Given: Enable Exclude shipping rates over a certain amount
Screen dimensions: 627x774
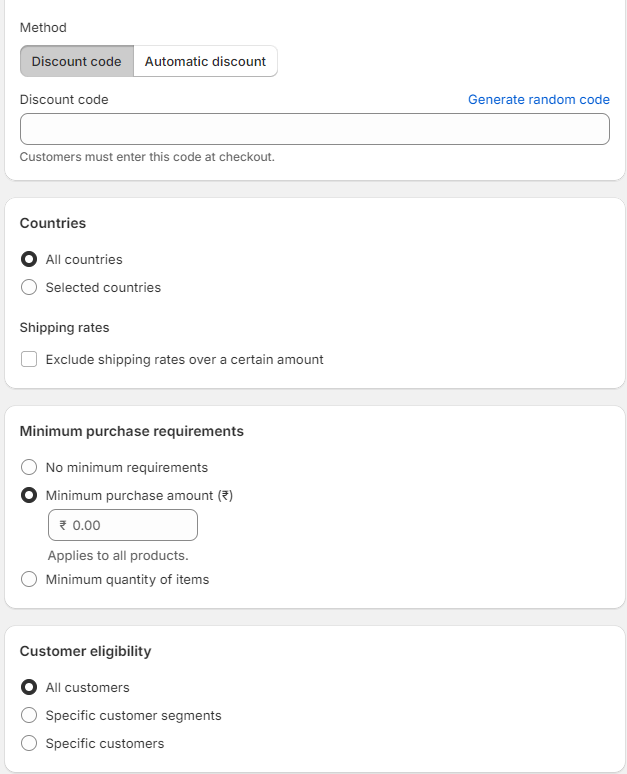Looking at the screenshot, I should (29, 359).
